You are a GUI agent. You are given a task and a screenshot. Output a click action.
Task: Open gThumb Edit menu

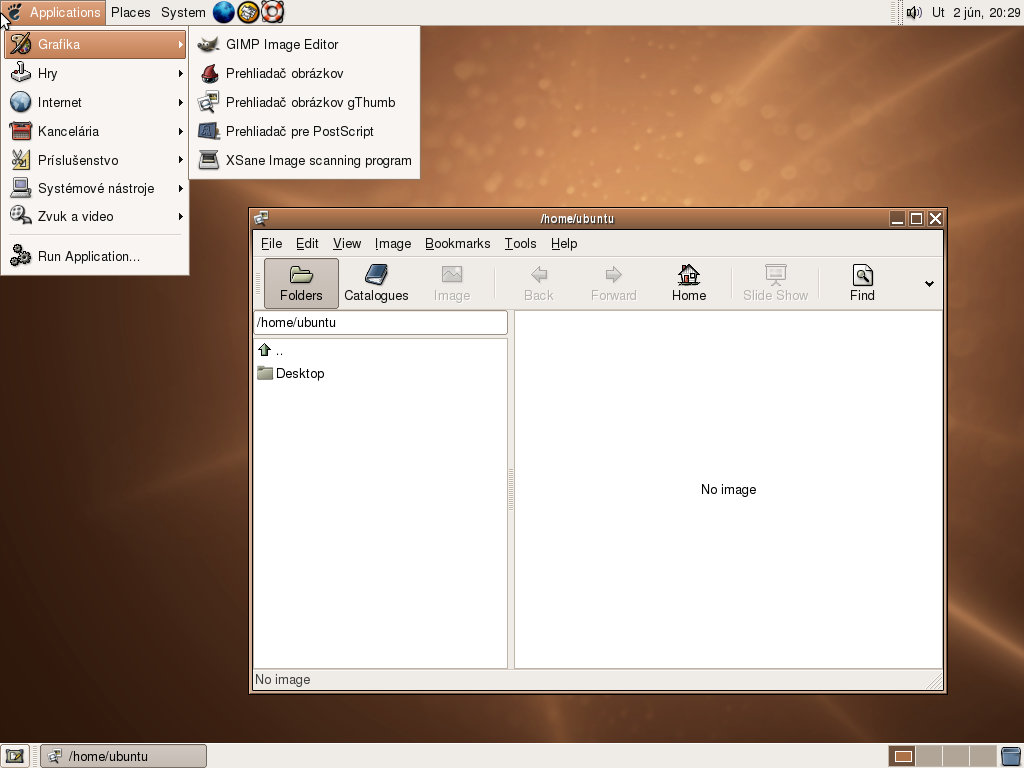(307, 244)
